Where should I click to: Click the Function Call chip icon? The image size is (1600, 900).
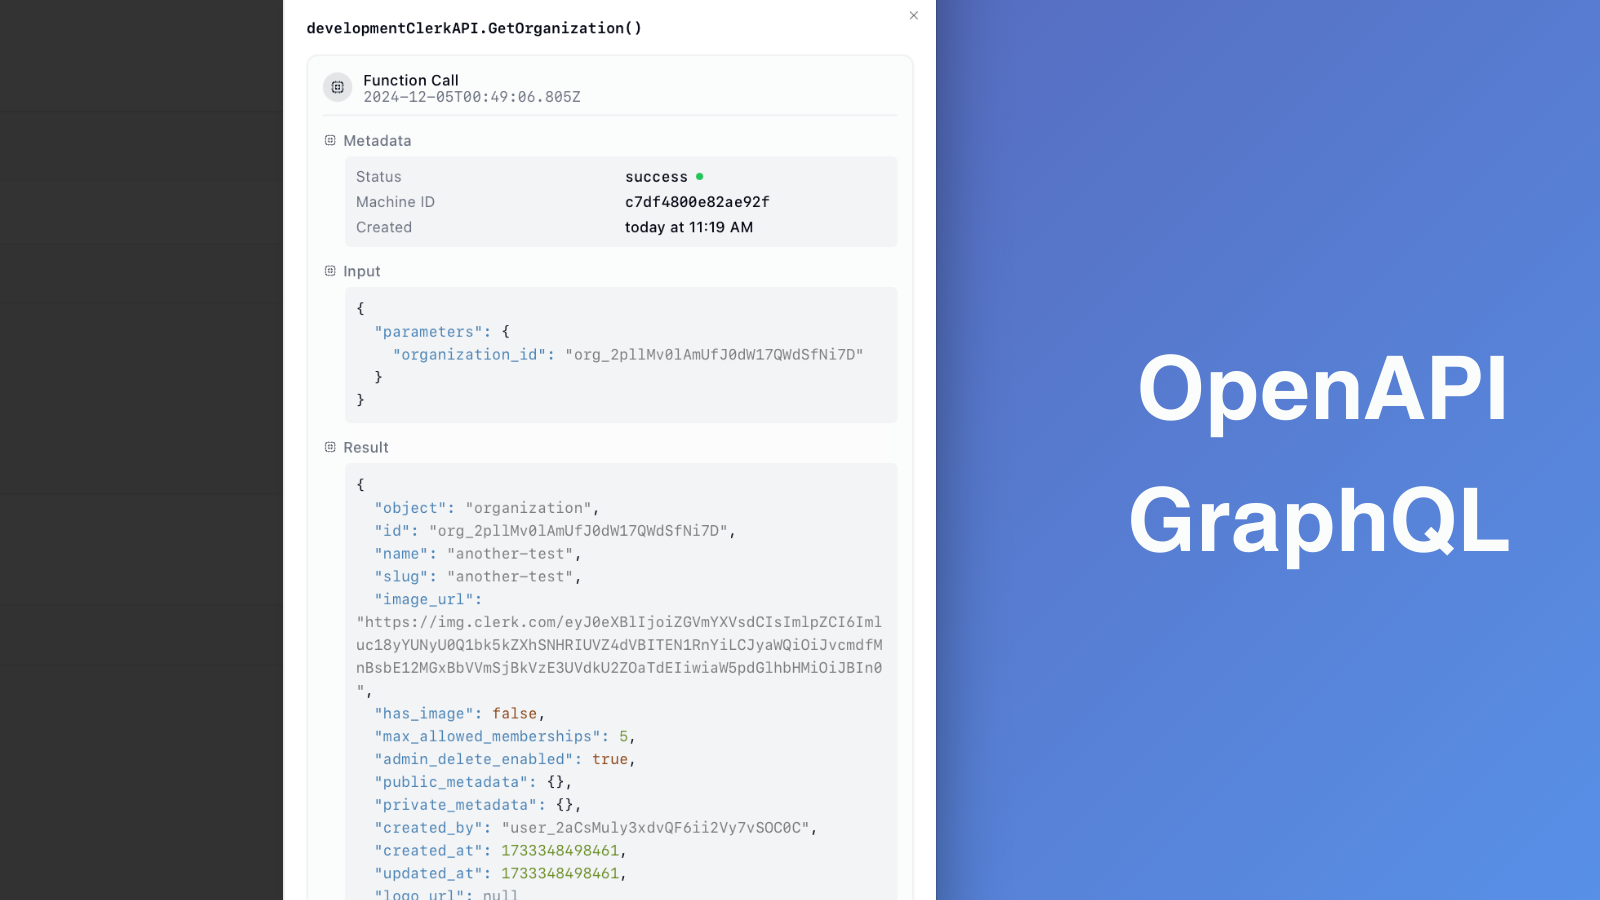pyautogui.click(x=338, y=87)
